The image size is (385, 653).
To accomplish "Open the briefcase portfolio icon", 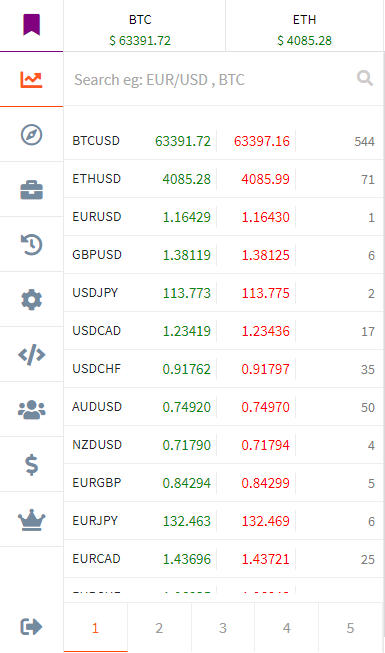I will click(32, 190).
